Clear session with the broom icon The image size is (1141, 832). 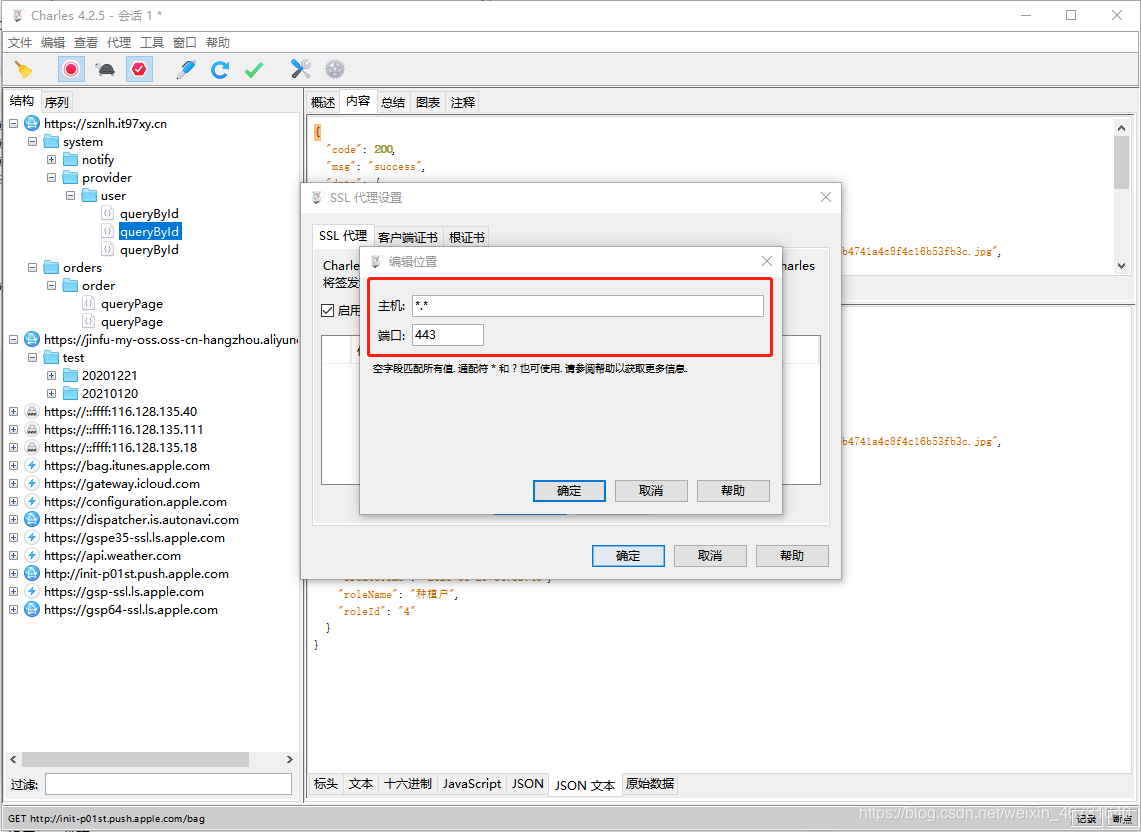pyautogui.click(x=24, y=70)
